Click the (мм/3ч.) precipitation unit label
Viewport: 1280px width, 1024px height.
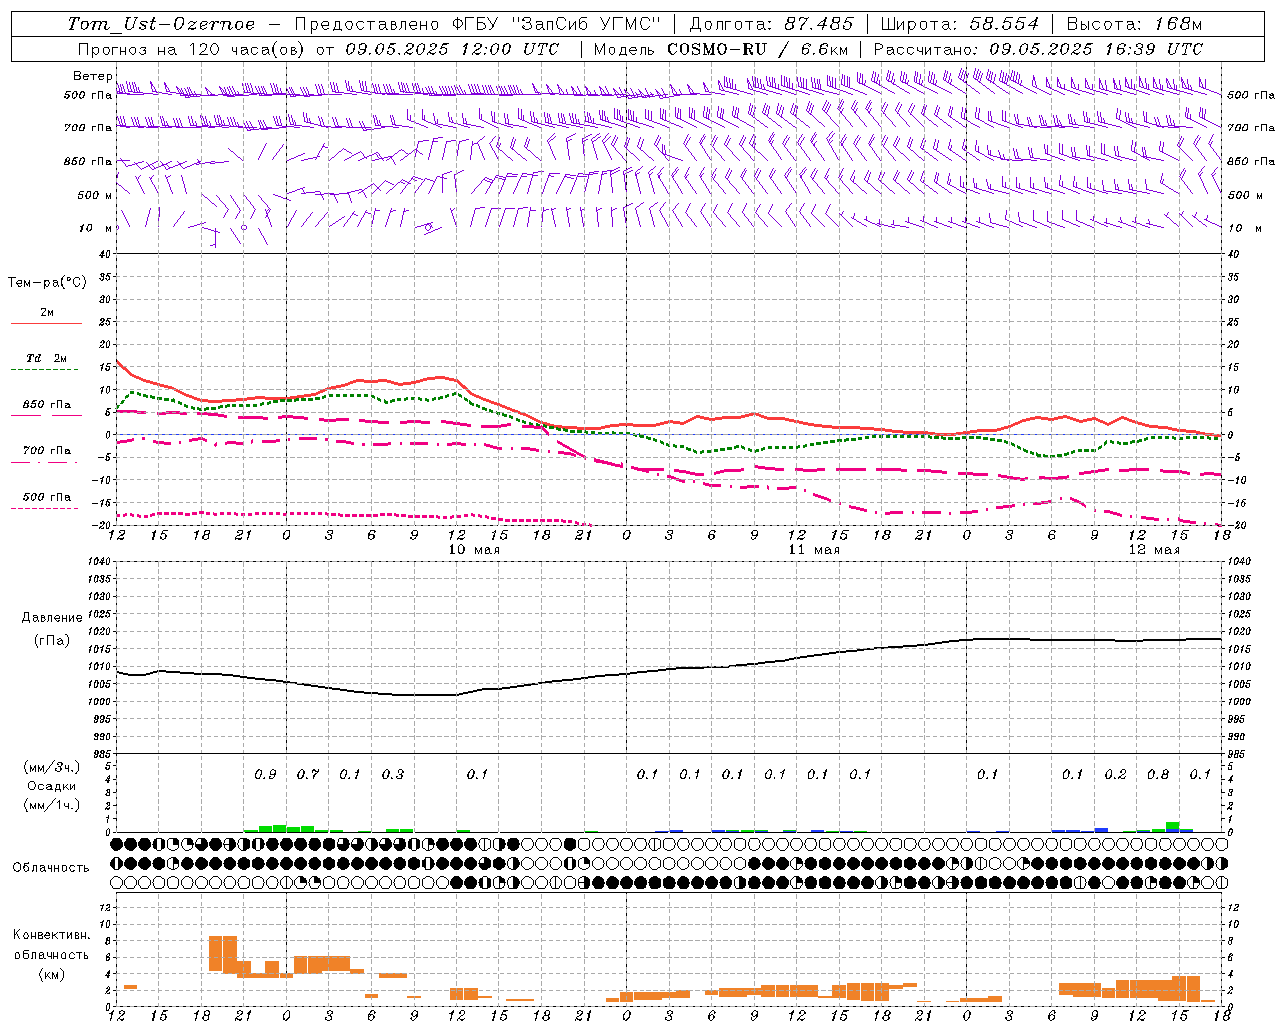(52, 767)
